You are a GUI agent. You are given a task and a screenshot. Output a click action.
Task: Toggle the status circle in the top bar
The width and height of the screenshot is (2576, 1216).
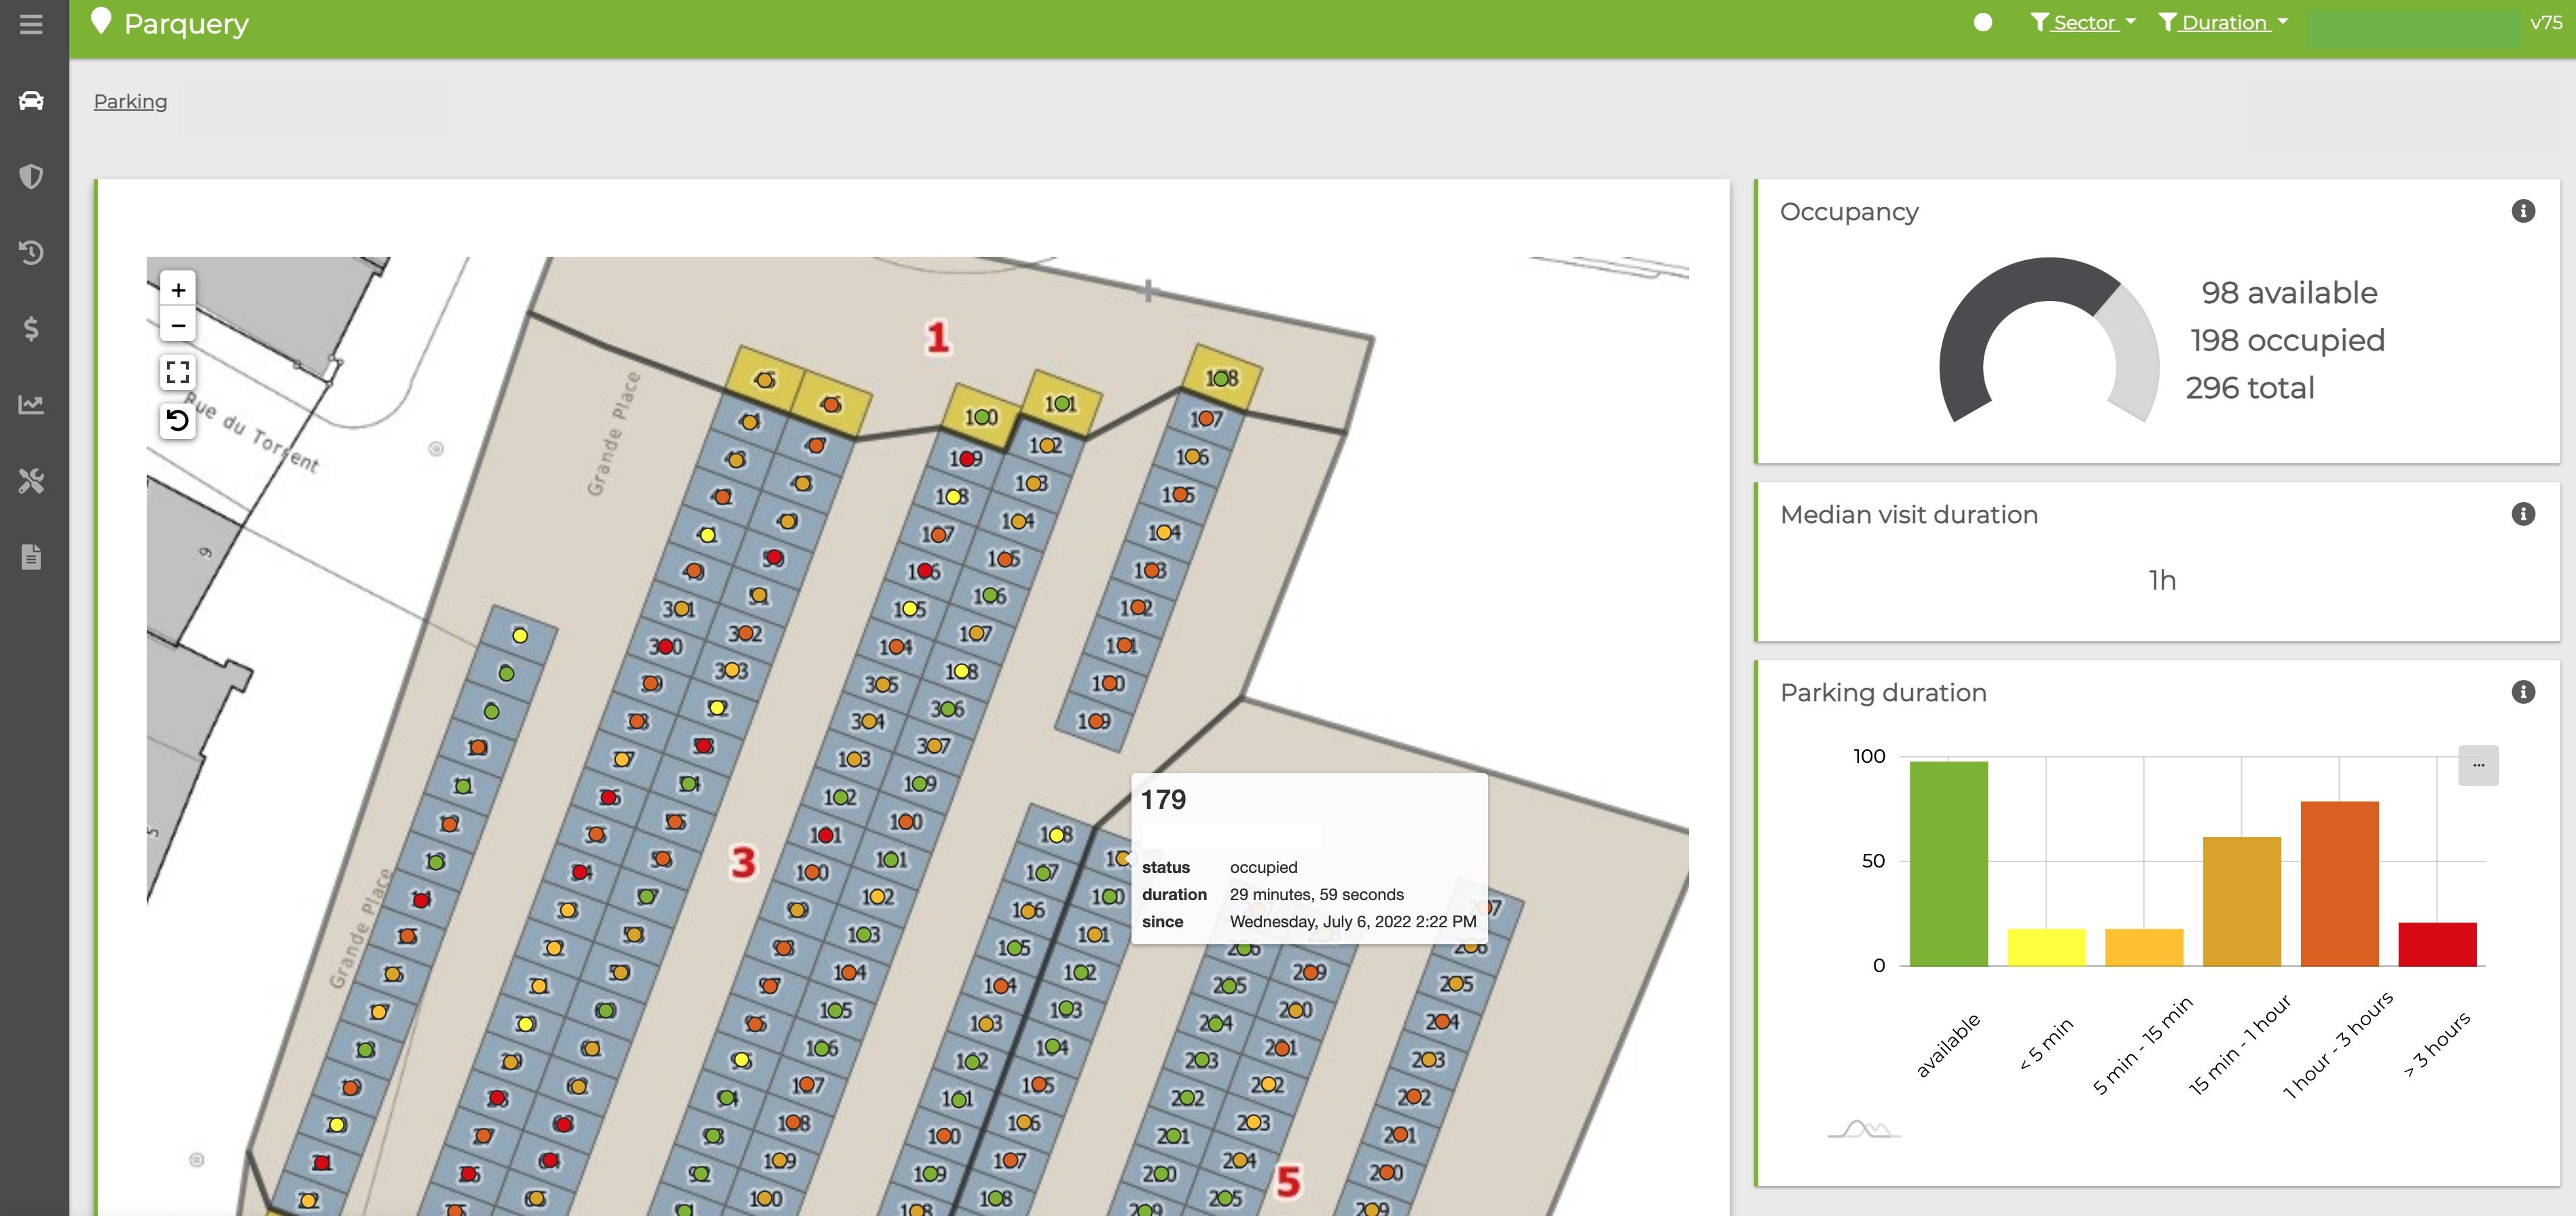tap(1983, 22)
